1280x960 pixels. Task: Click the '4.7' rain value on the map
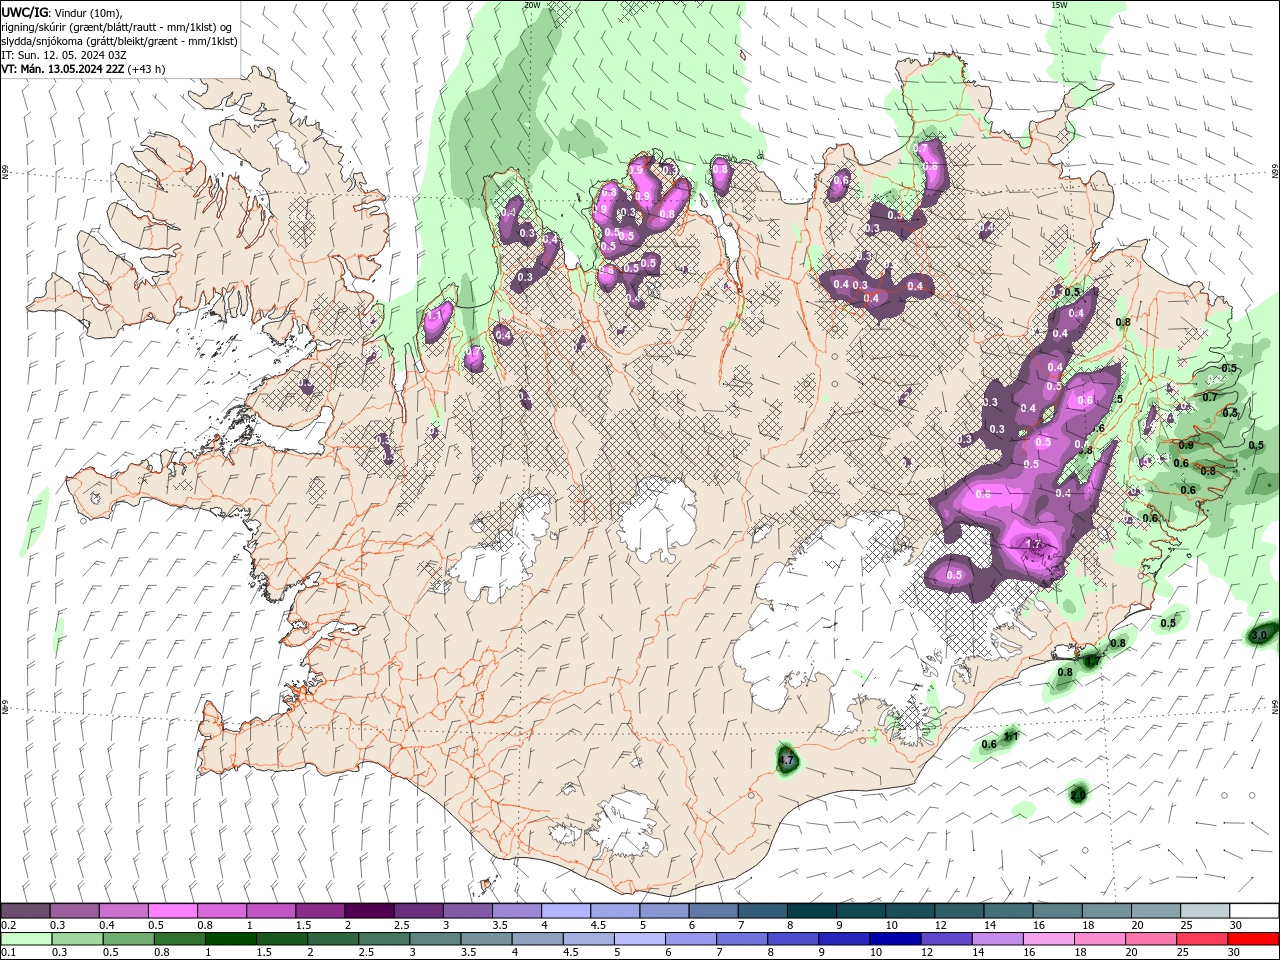pyautogui.click(x=786, y=761)
